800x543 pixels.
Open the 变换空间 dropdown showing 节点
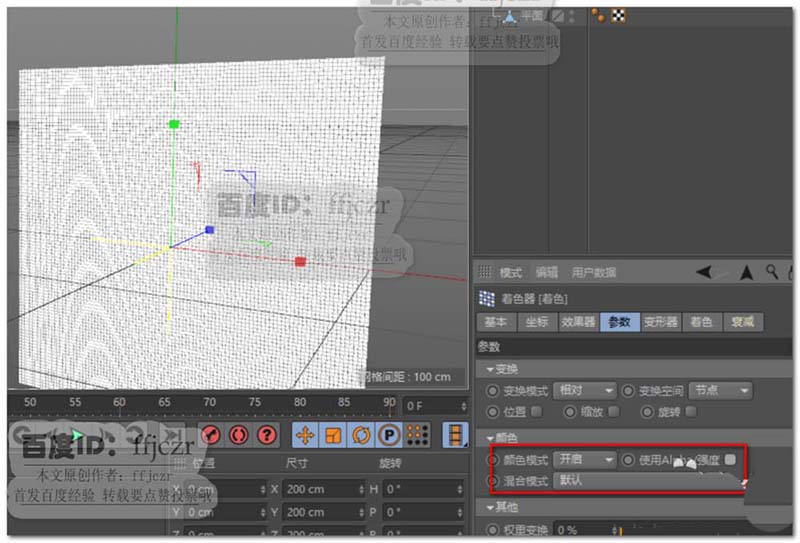(720, 390)
